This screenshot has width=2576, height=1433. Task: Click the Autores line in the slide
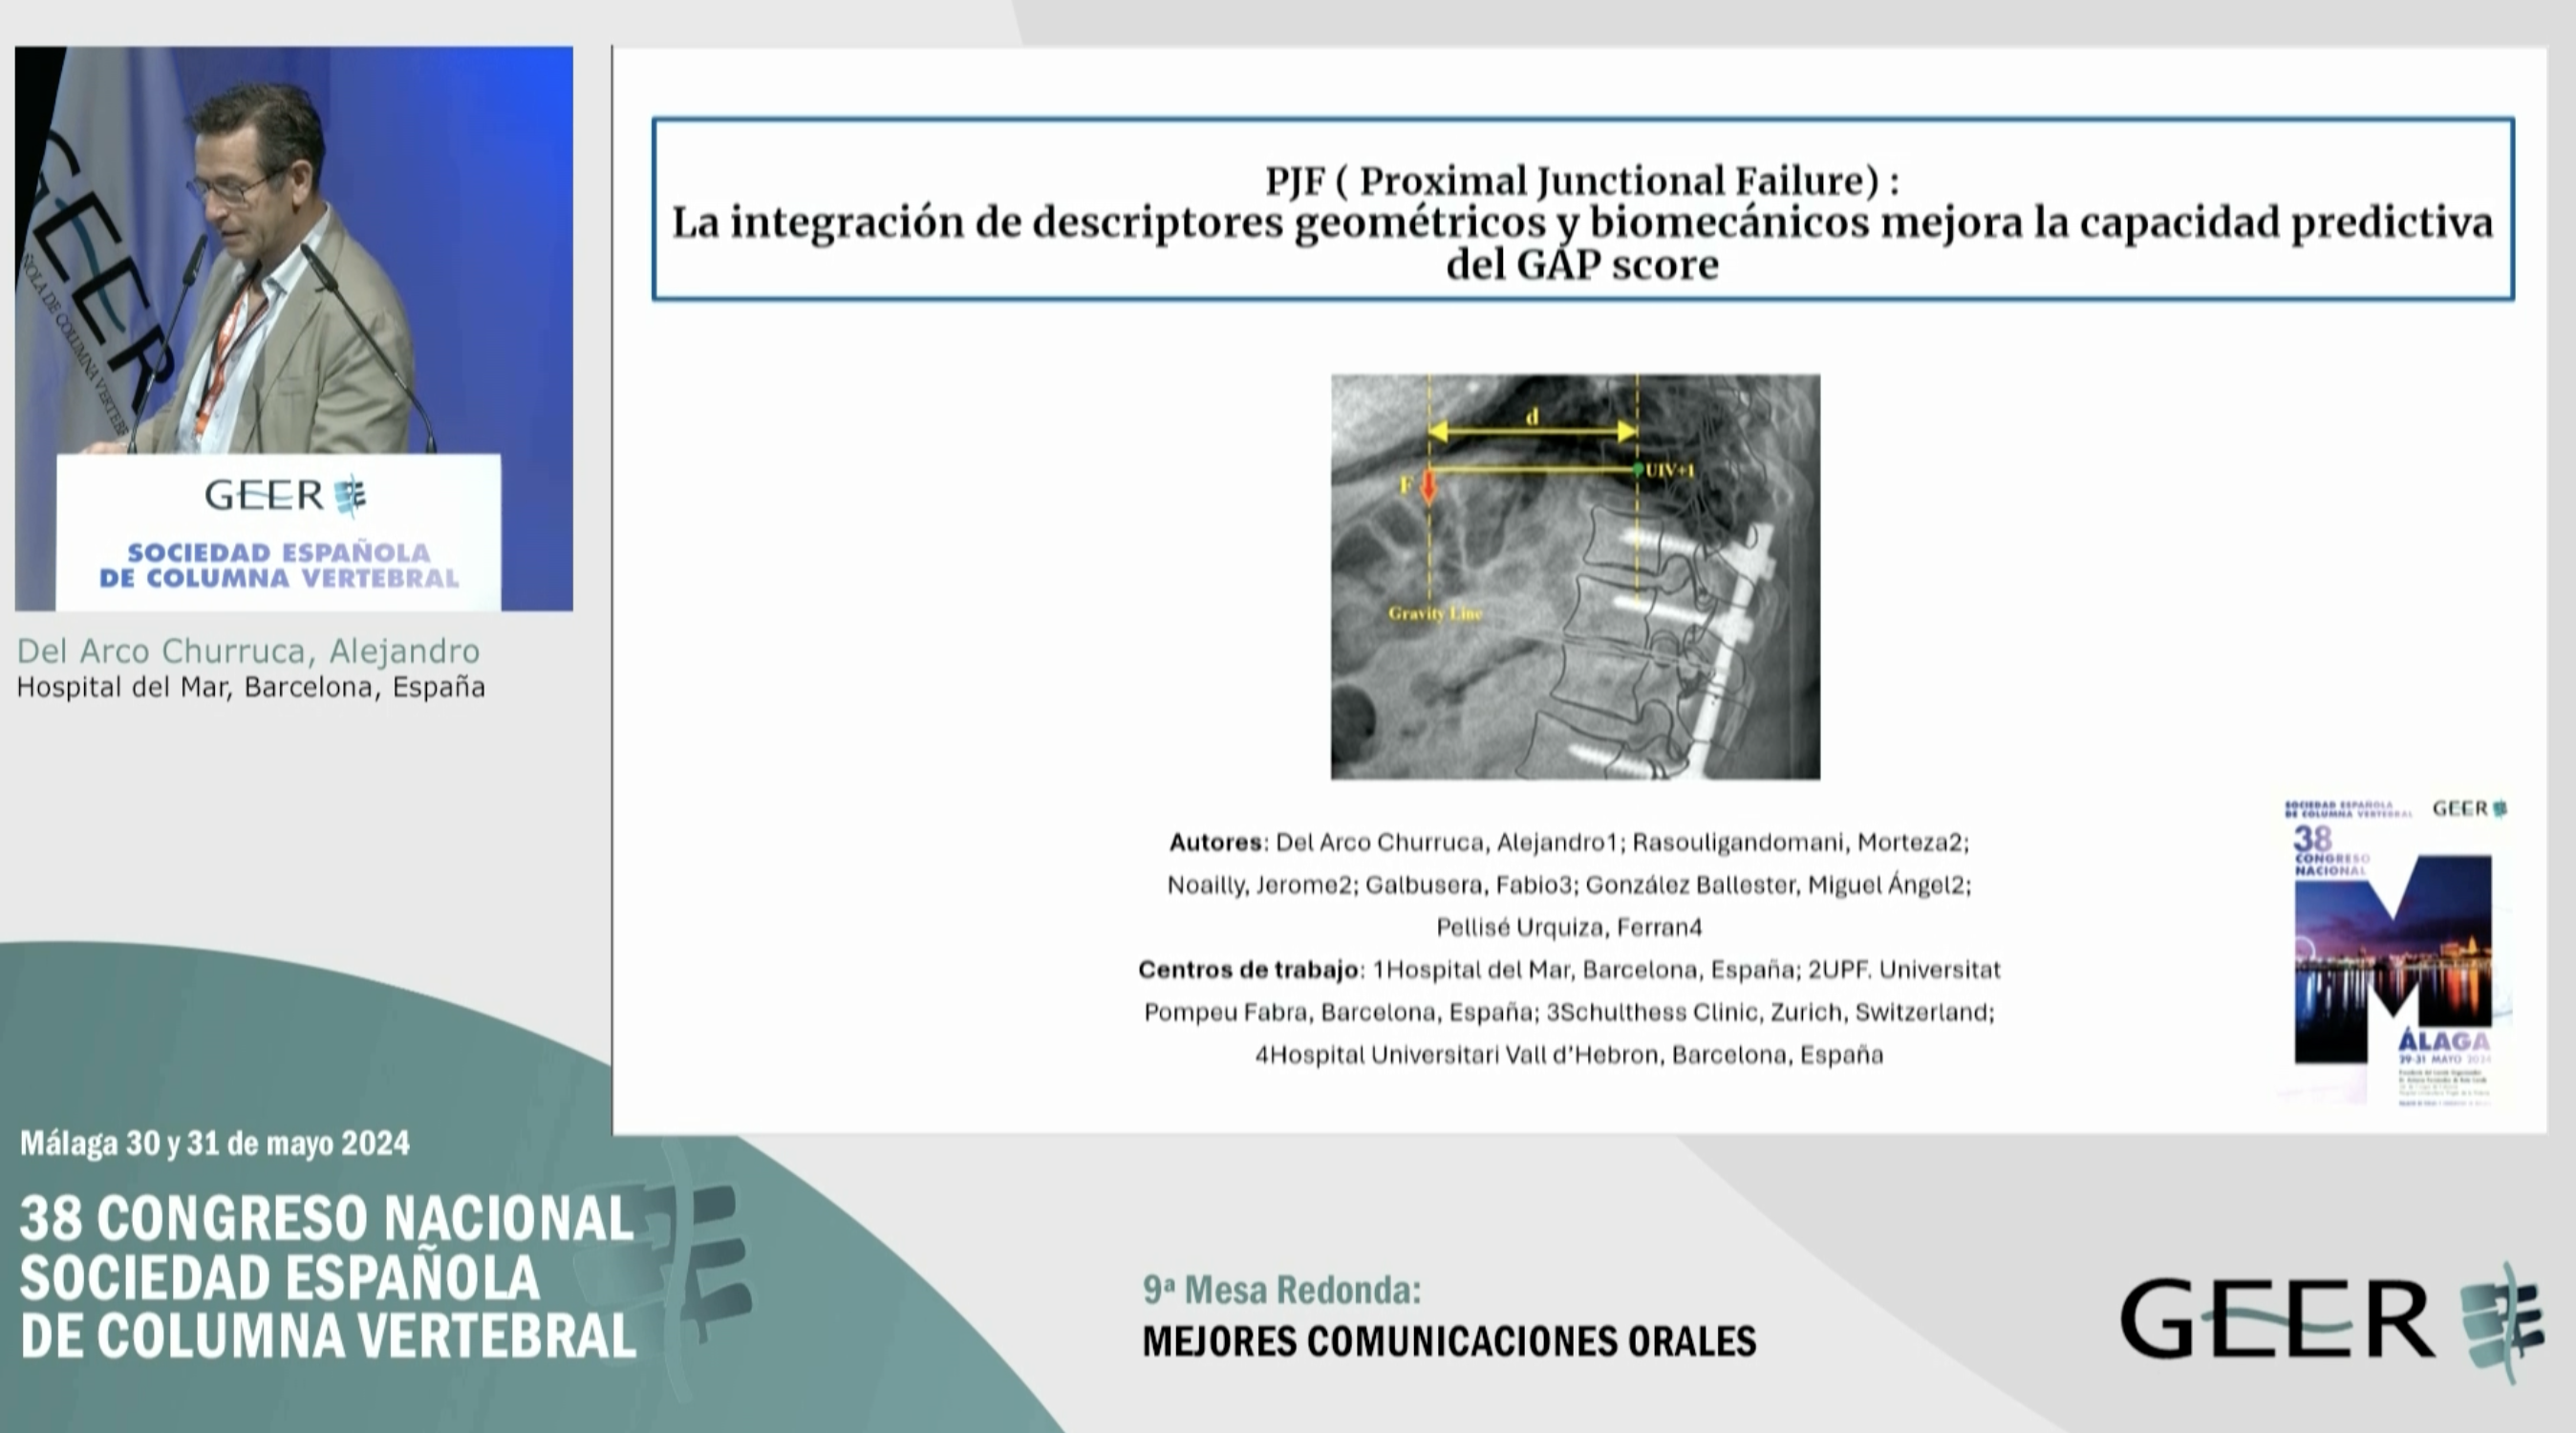tap(1567, 843)
